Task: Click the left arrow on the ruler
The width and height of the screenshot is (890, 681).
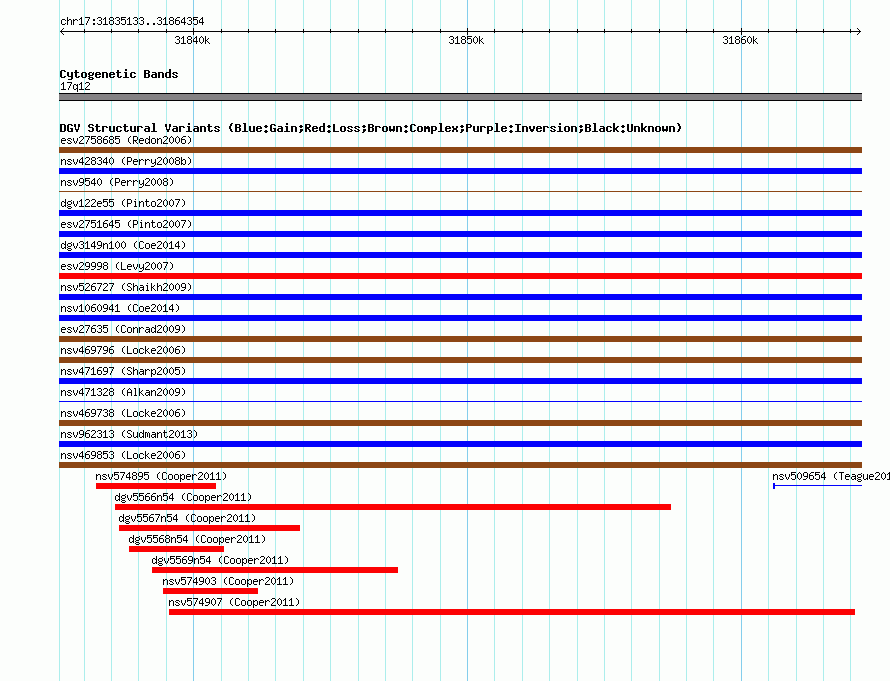Action: [62, 32]
